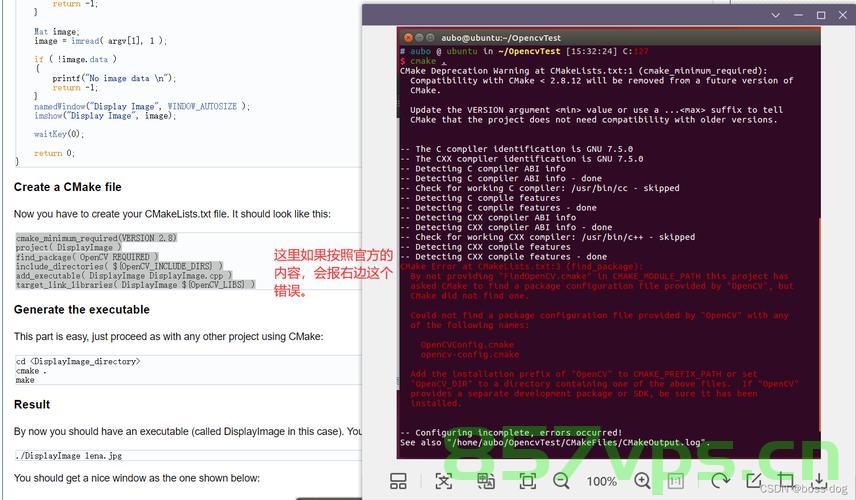Click the 'Detecting CXX compile features - done' line
This screenshot has width=856, height=500.
pyautogui.click(x=503, y=257)
